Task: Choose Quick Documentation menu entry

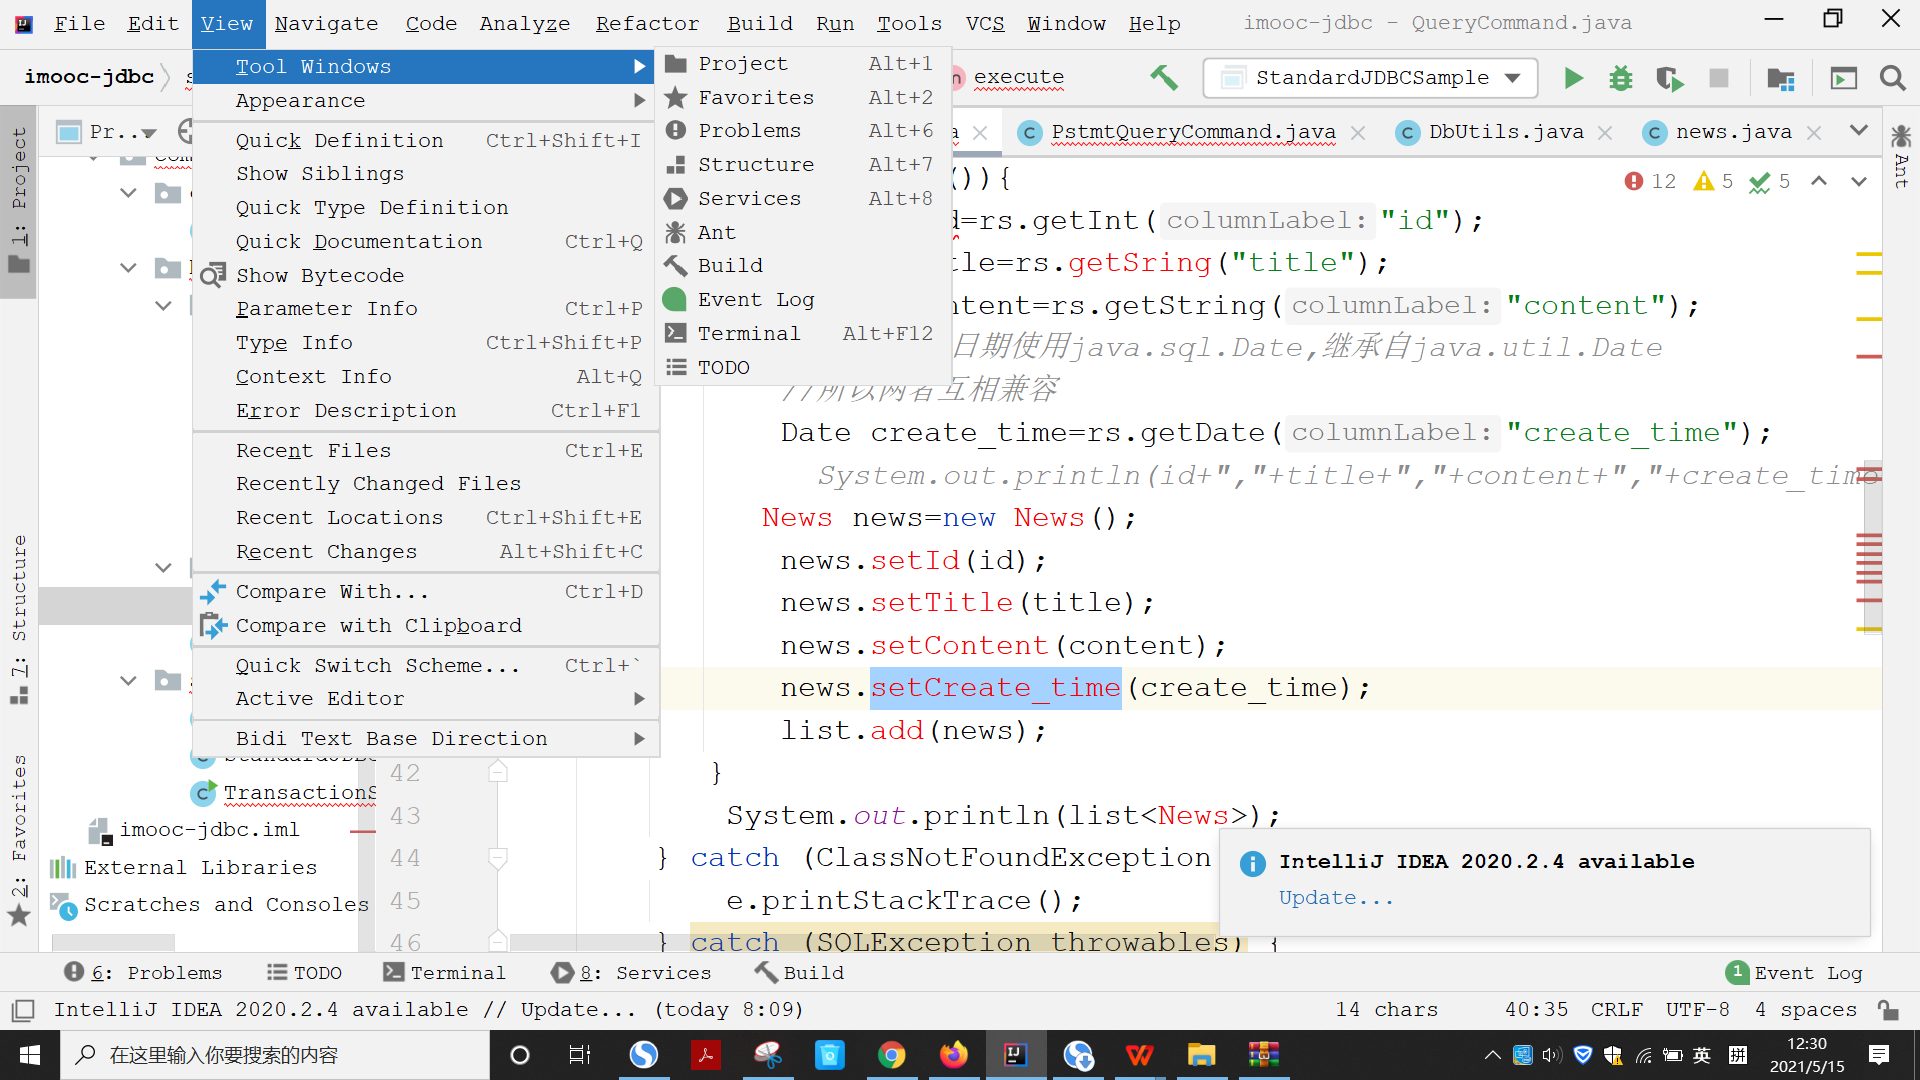Action: point(426,242)
